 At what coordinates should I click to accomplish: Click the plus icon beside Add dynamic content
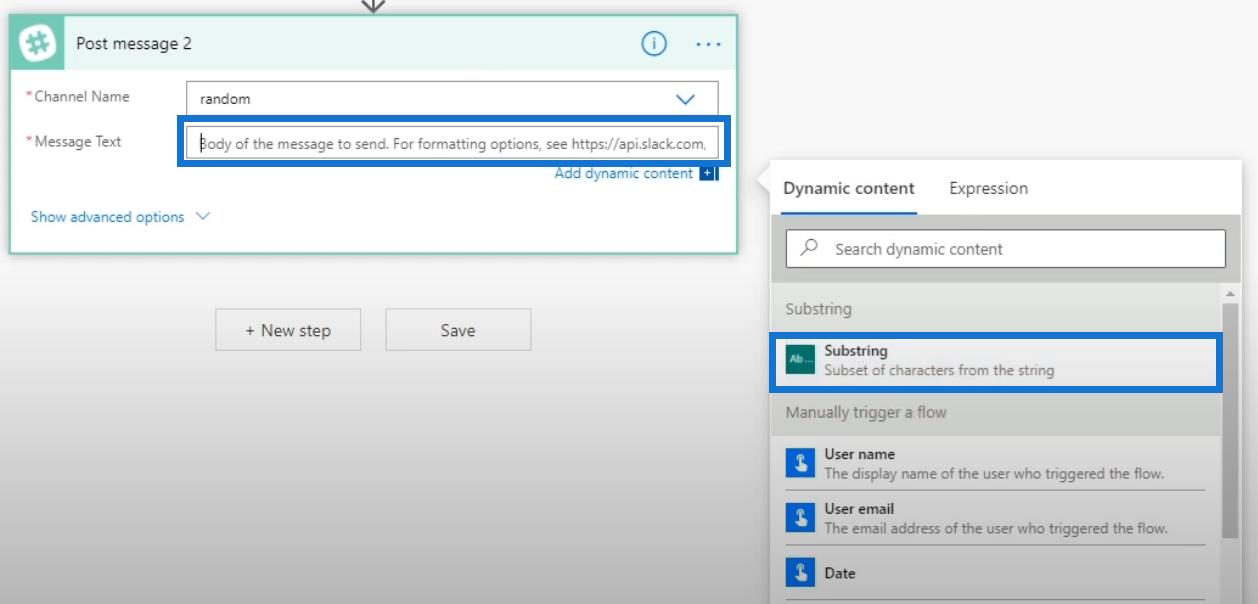click(x=708, y=173)
